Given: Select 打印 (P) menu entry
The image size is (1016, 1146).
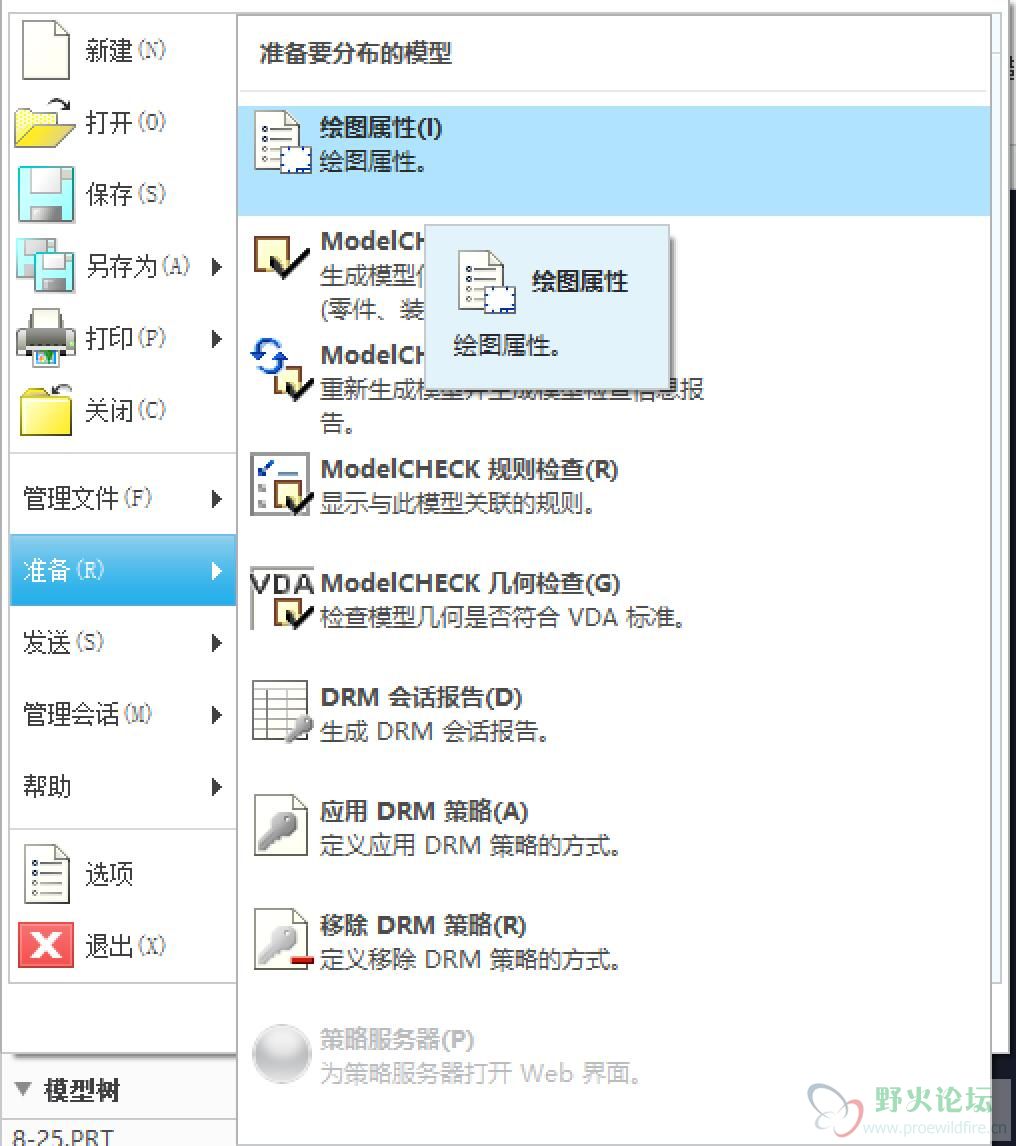Looking at the screenshot, I should tap(125, 338).
